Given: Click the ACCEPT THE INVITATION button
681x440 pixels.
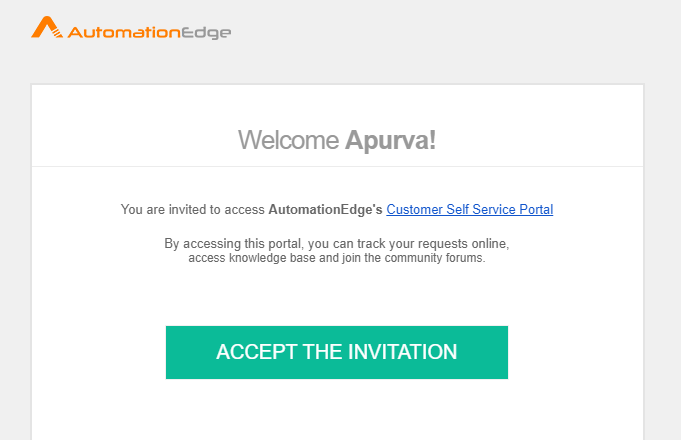Looking at the screenshot, I should (337, 352).
